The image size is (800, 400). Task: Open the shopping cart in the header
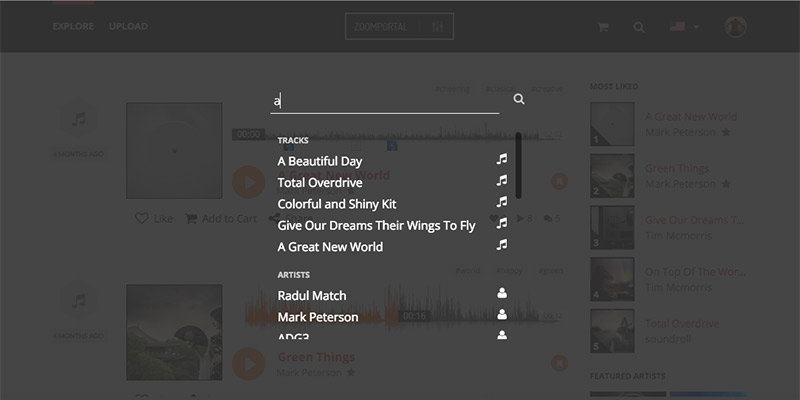[603, 27]
